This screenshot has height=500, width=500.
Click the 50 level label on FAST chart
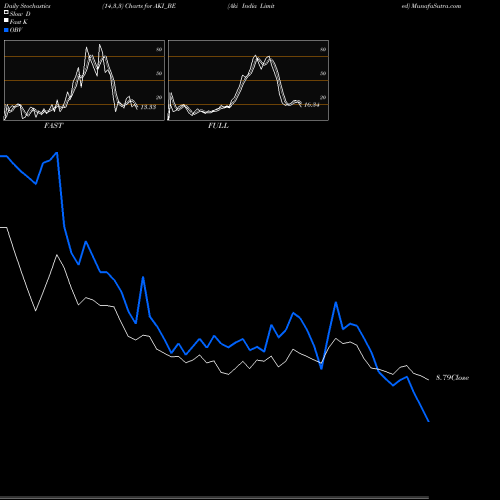coord(159,73)
